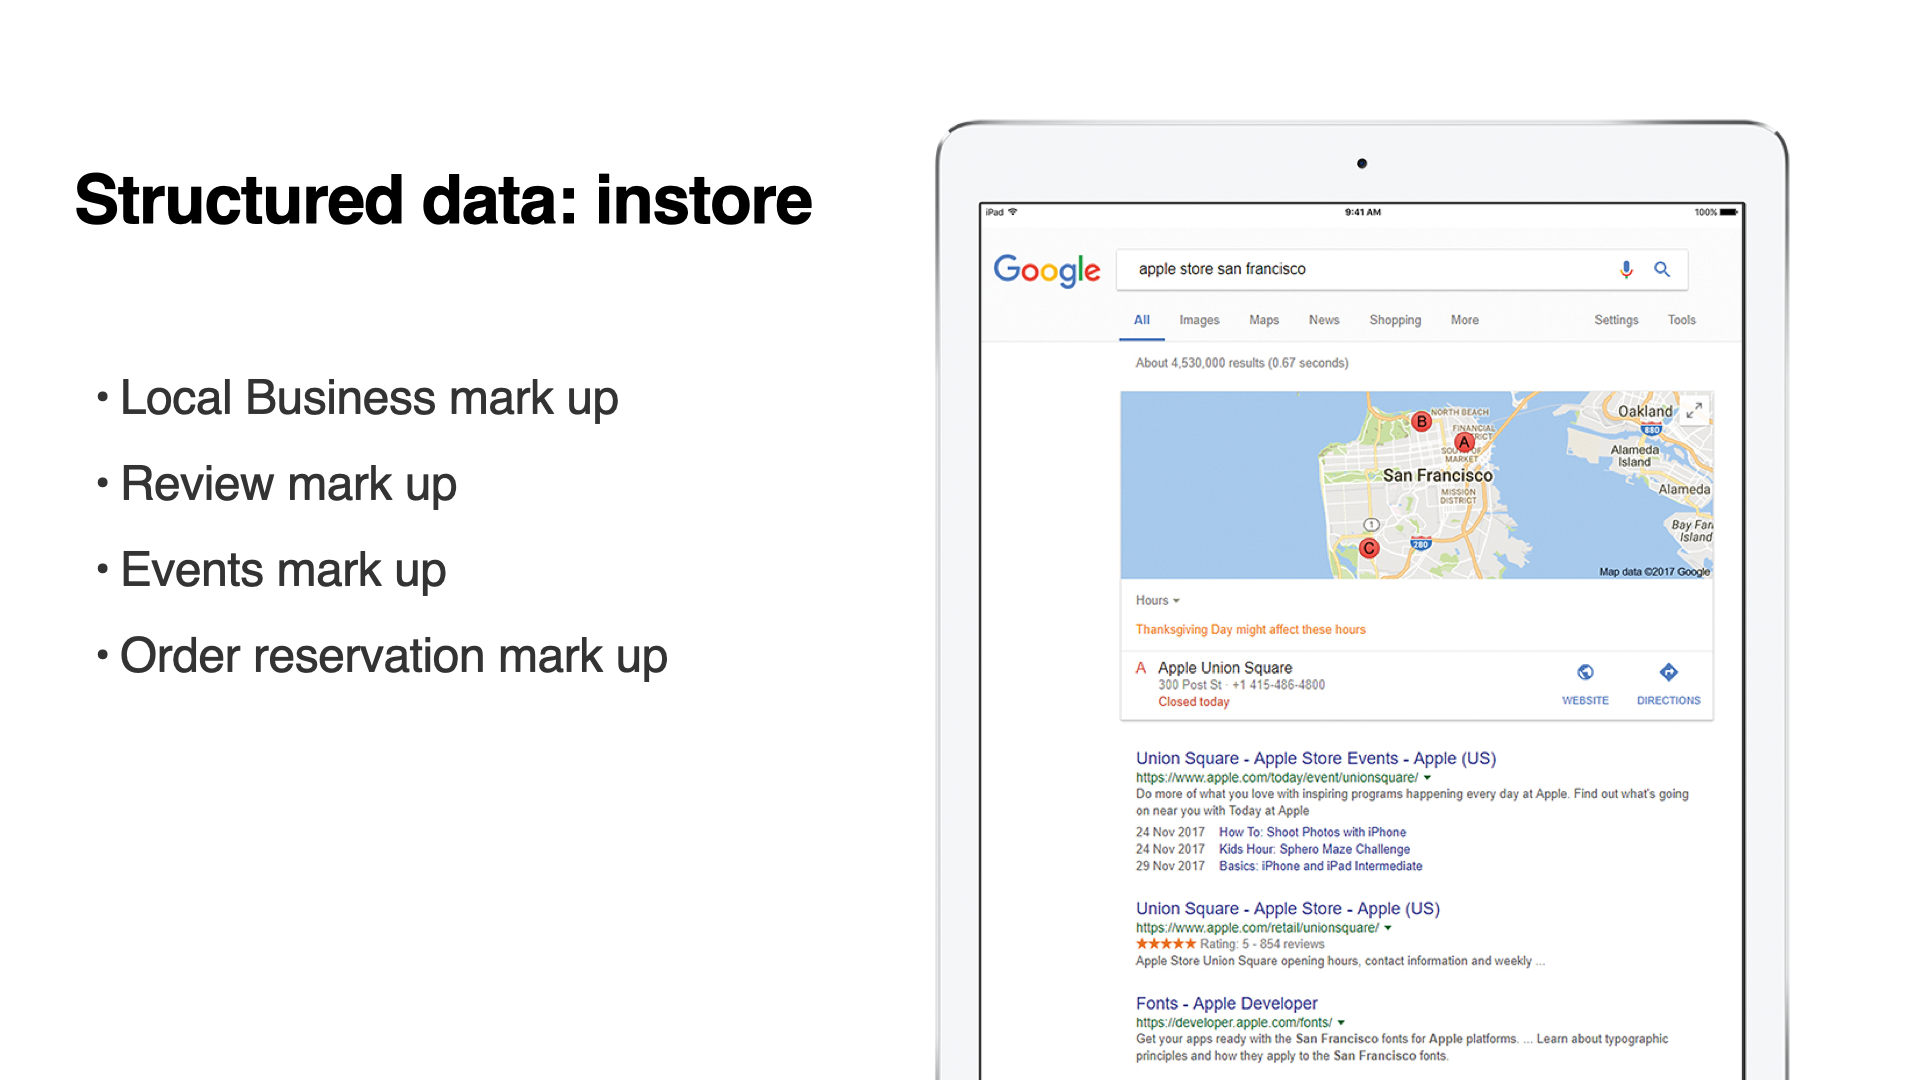The height and width of the screenshot is (1080, 1920).
Task: Click Rating: 5 - 854 reviews text
Action: 1262,944
